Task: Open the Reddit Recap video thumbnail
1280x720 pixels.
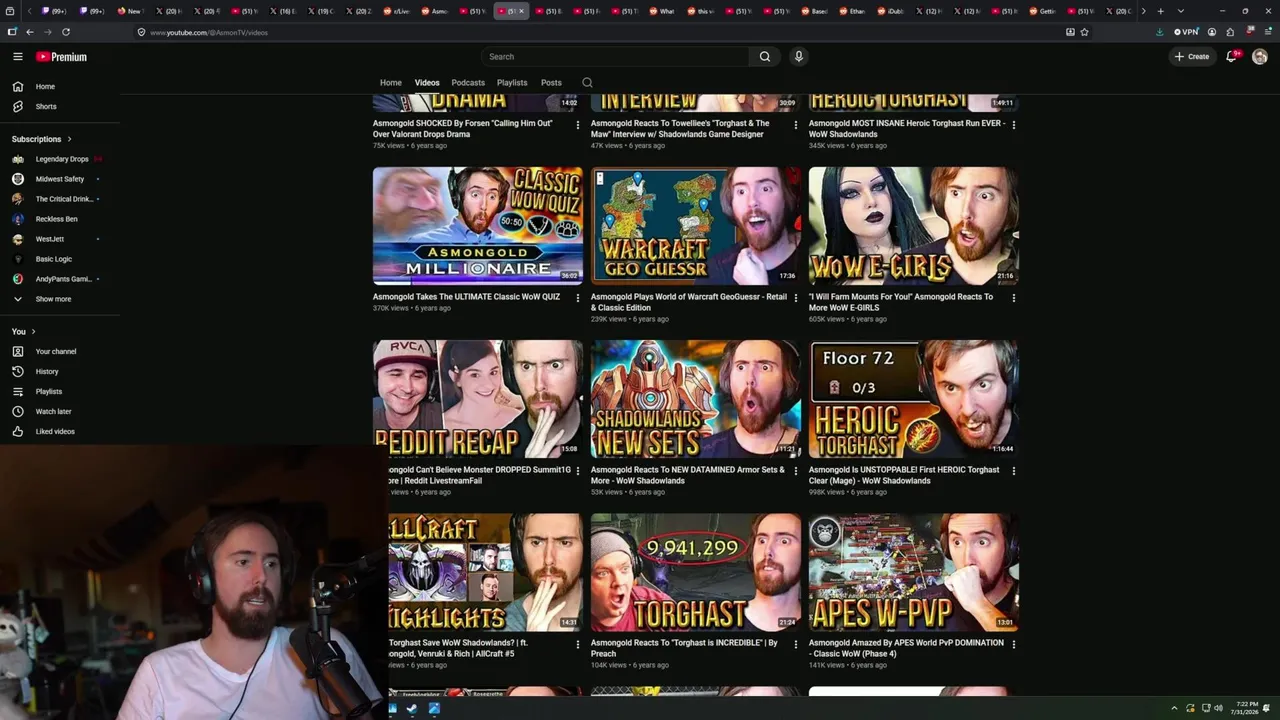Action: click(x=478, y=399)
